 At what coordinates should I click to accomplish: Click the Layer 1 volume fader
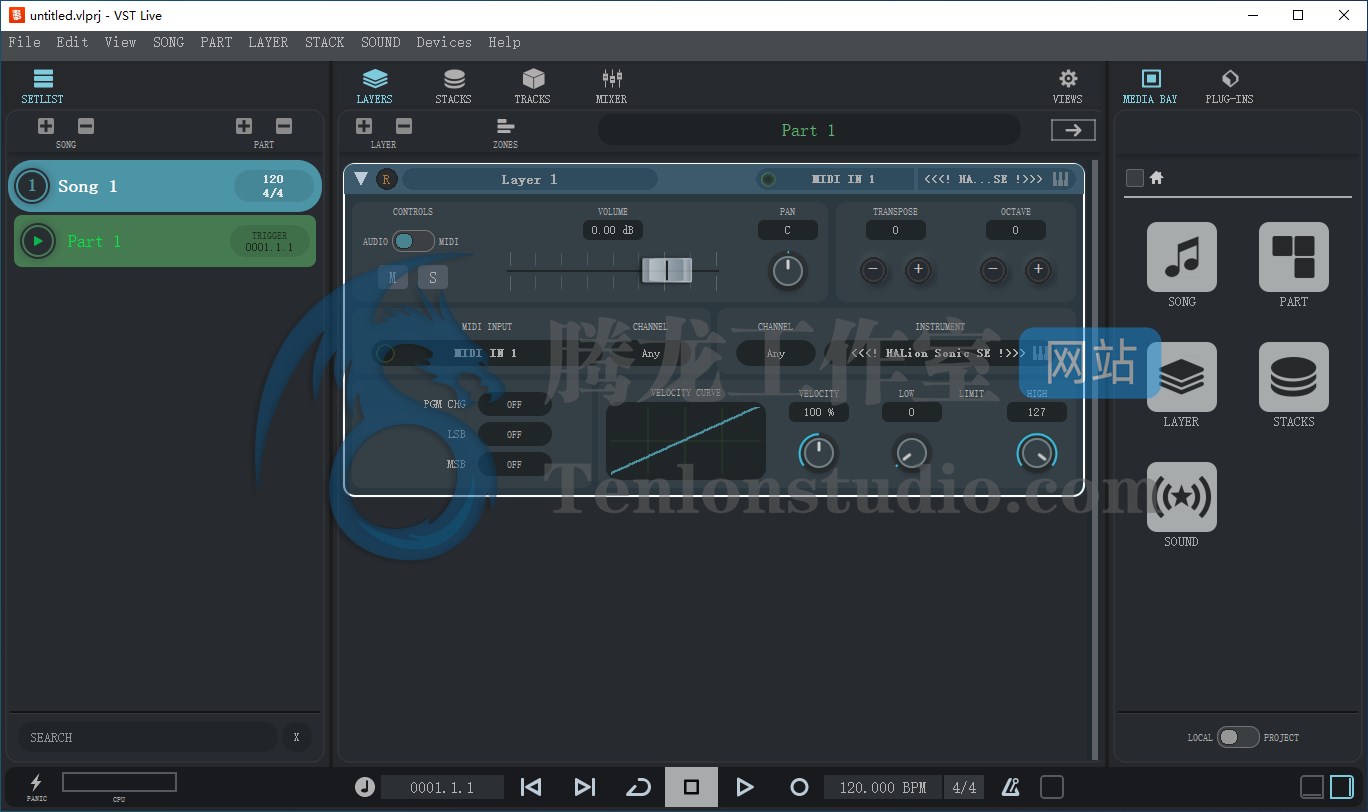click(x=667, y=269)
